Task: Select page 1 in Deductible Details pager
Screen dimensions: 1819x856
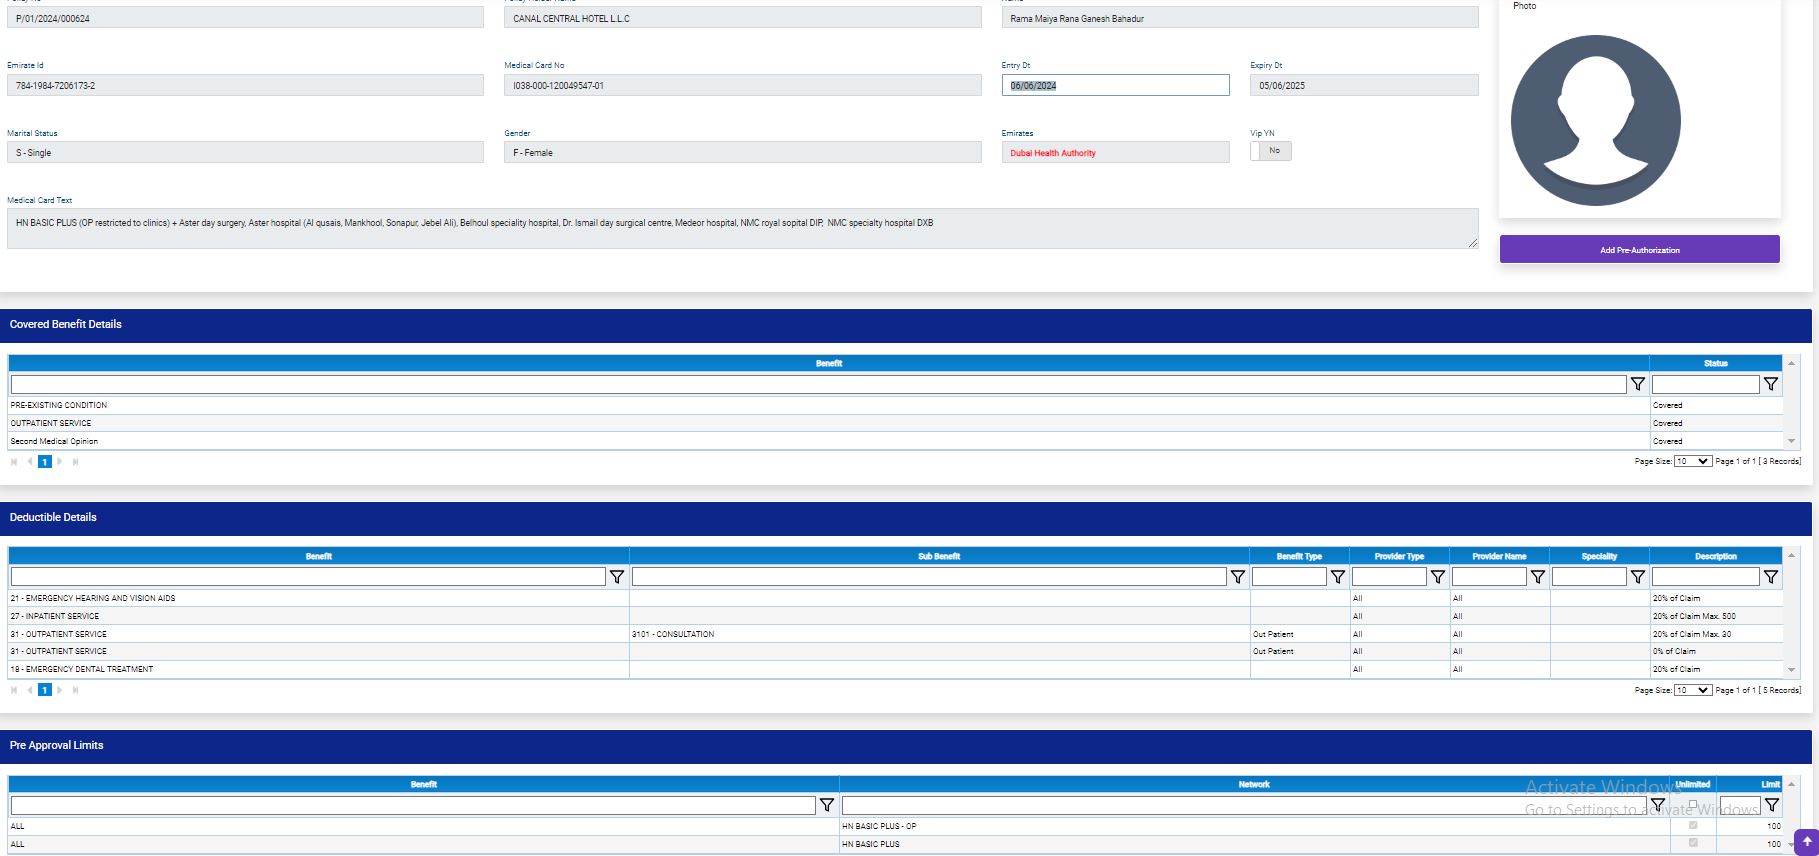Action: pos(44,690)
